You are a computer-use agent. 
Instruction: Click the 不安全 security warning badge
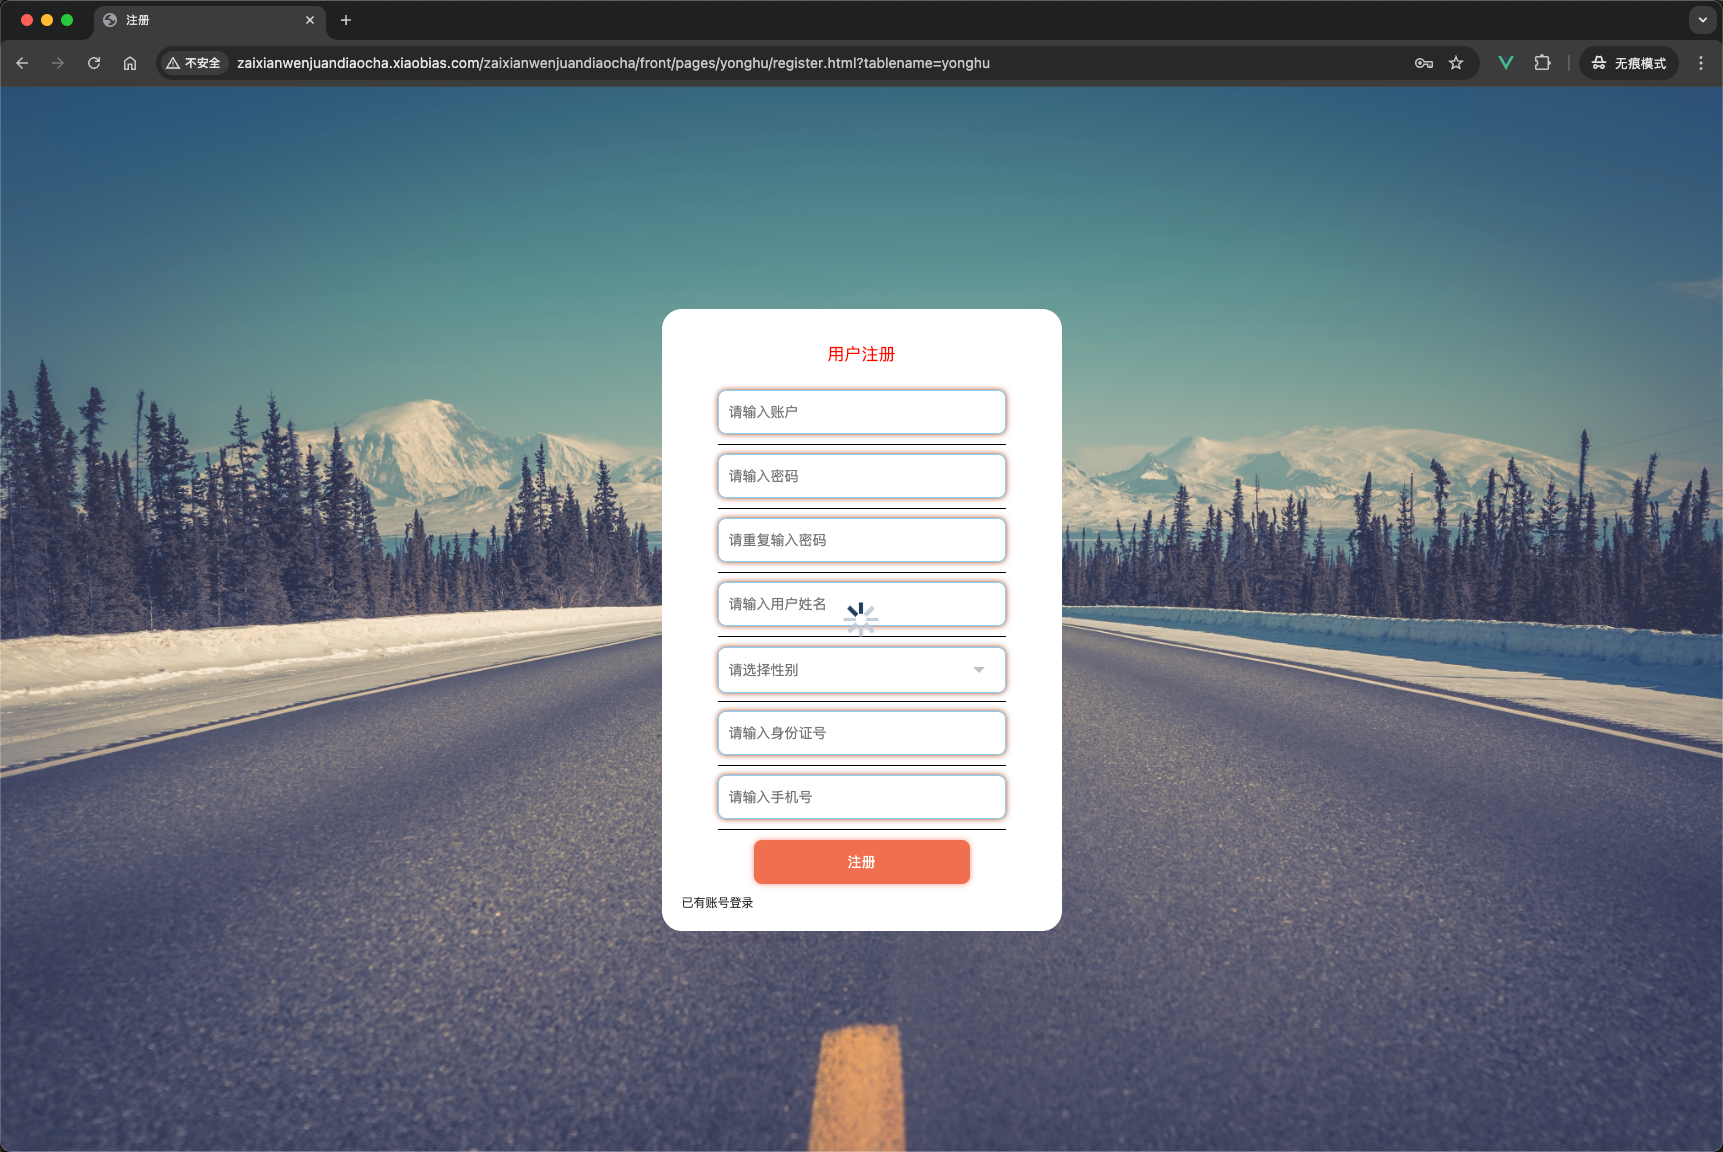194,63
